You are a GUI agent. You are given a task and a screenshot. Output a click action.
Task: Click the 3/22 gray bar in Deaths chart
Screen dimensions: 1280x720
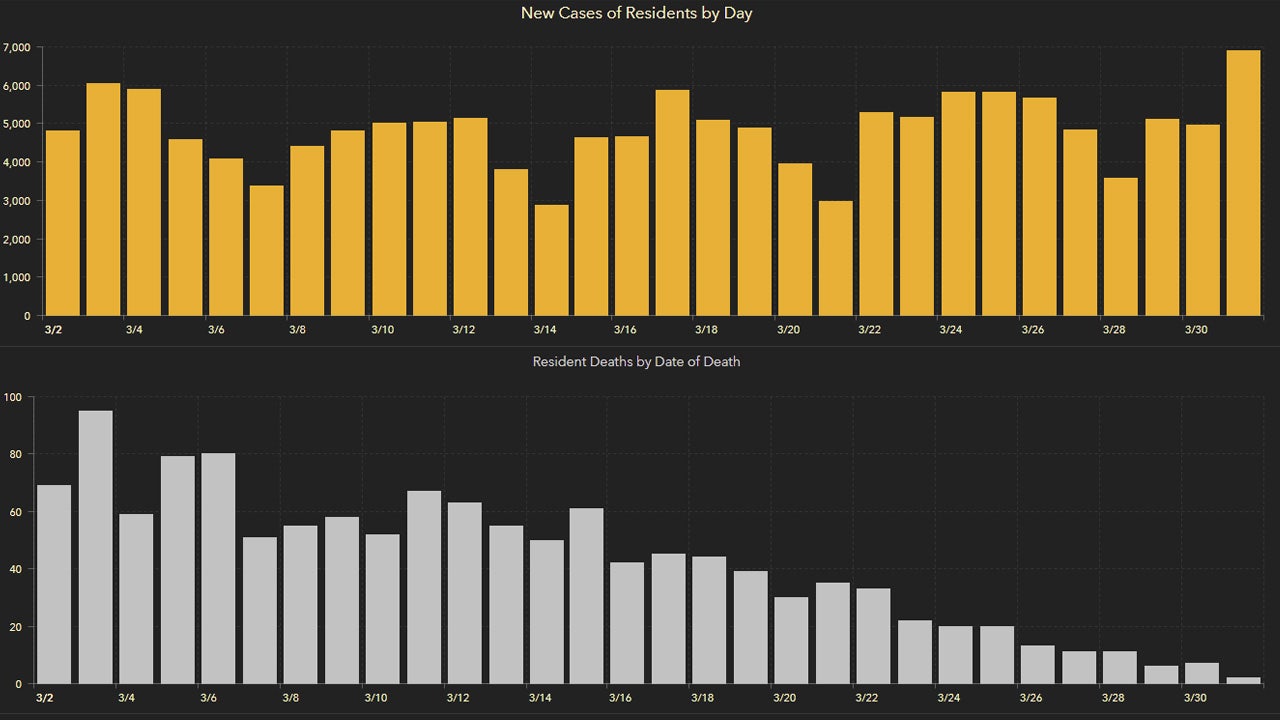coord(873,636)
